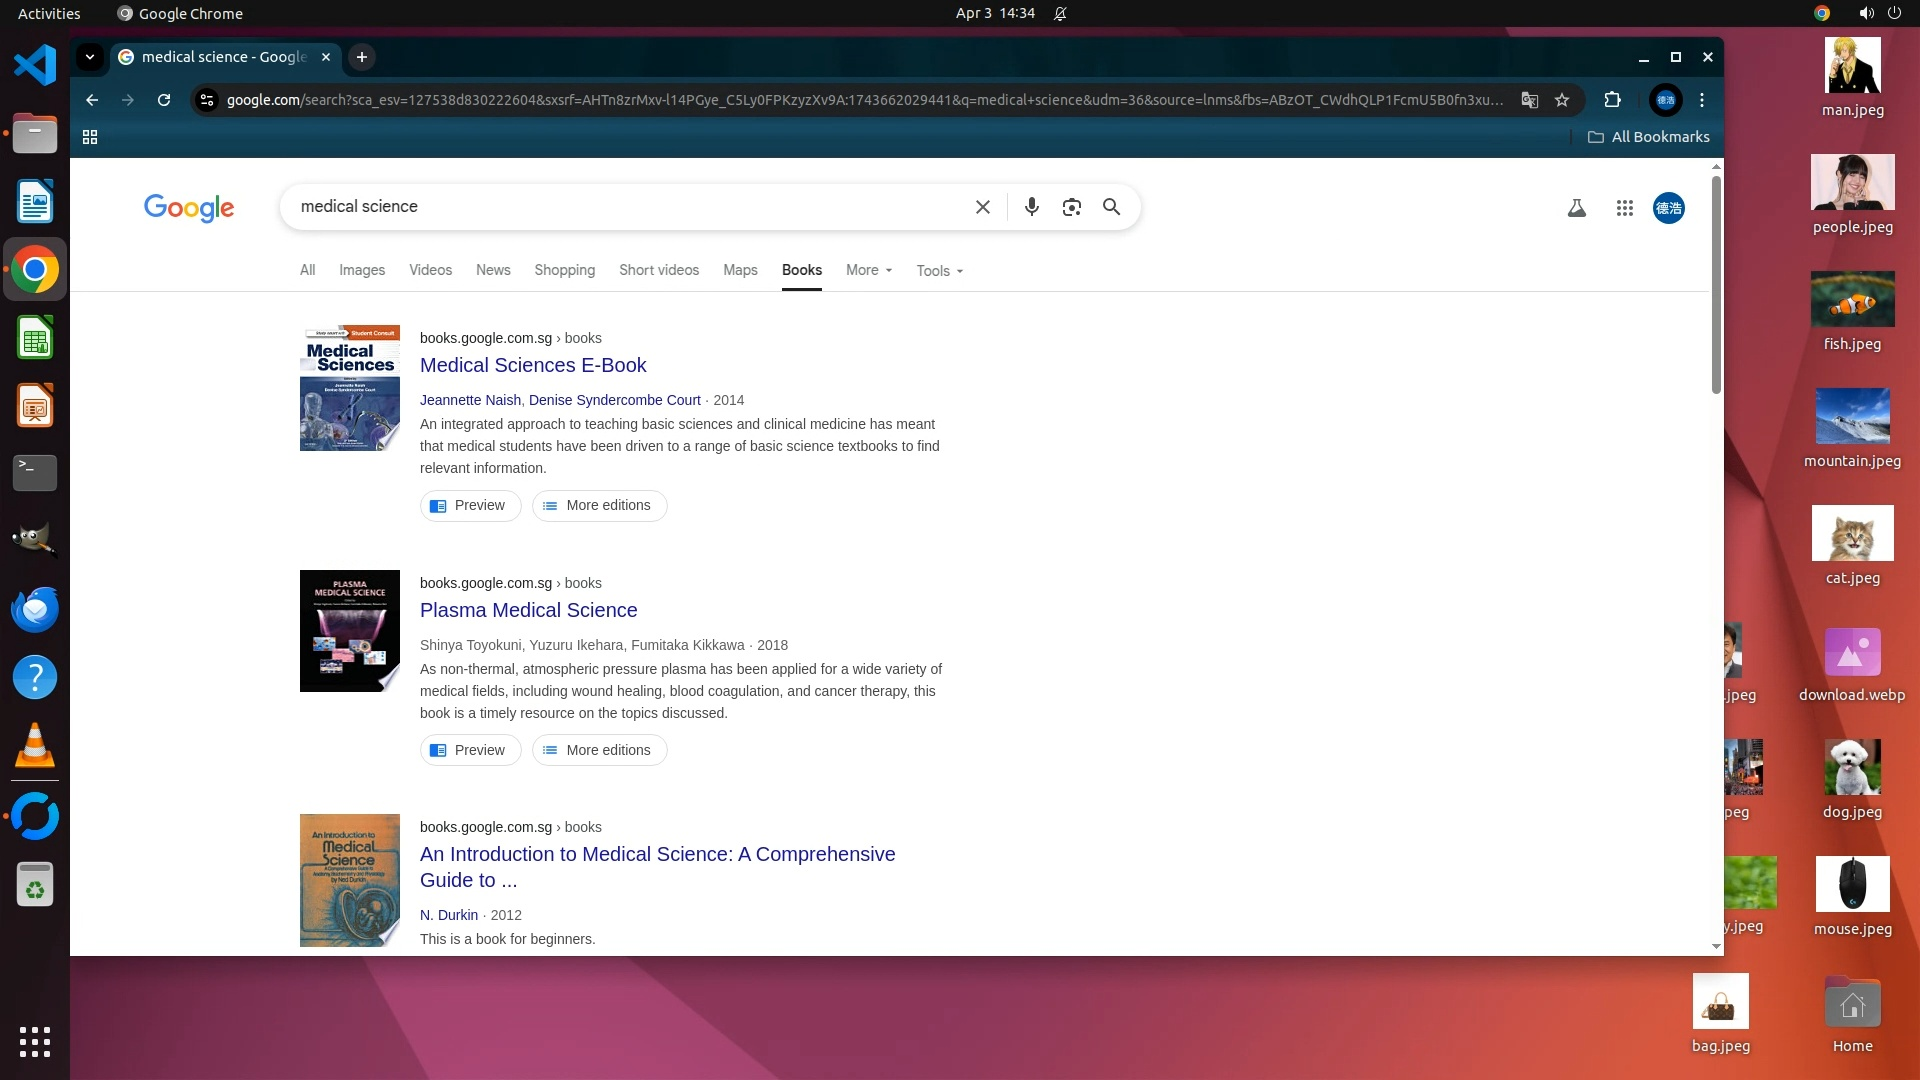Open the Tools dropdown
1920x1080 pixels.
click(939, 271)
